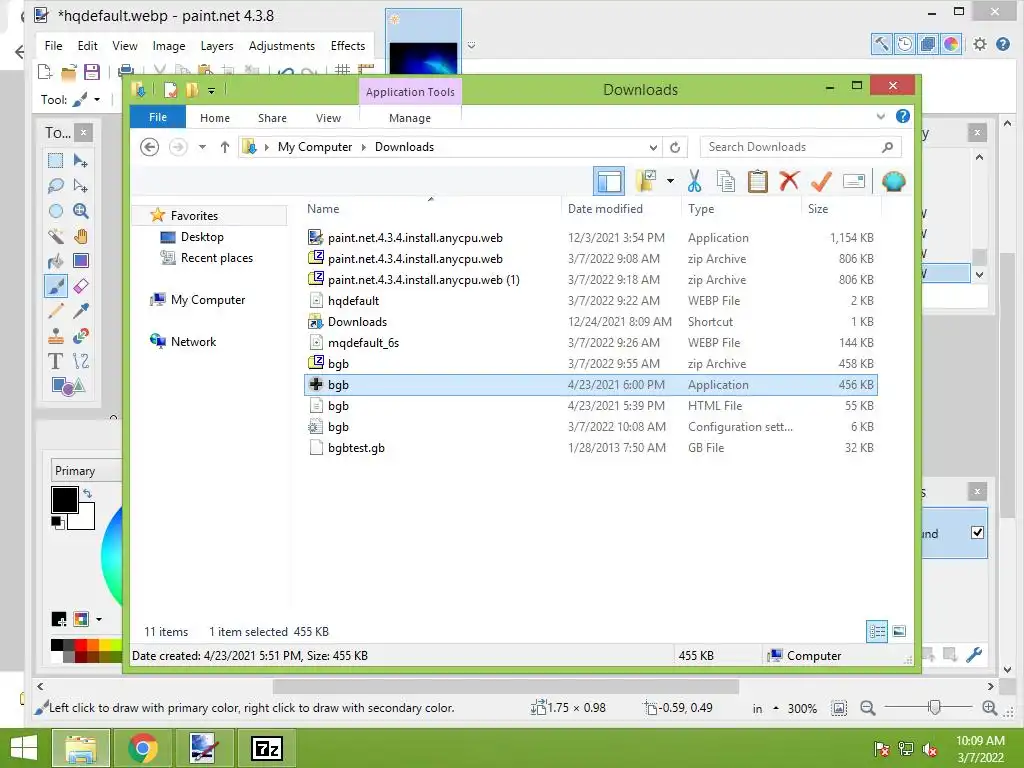Select the Zoom magnifier tool in Tools panel
The height and width of the screenshot is (768, 1024).
pos(80,211)
